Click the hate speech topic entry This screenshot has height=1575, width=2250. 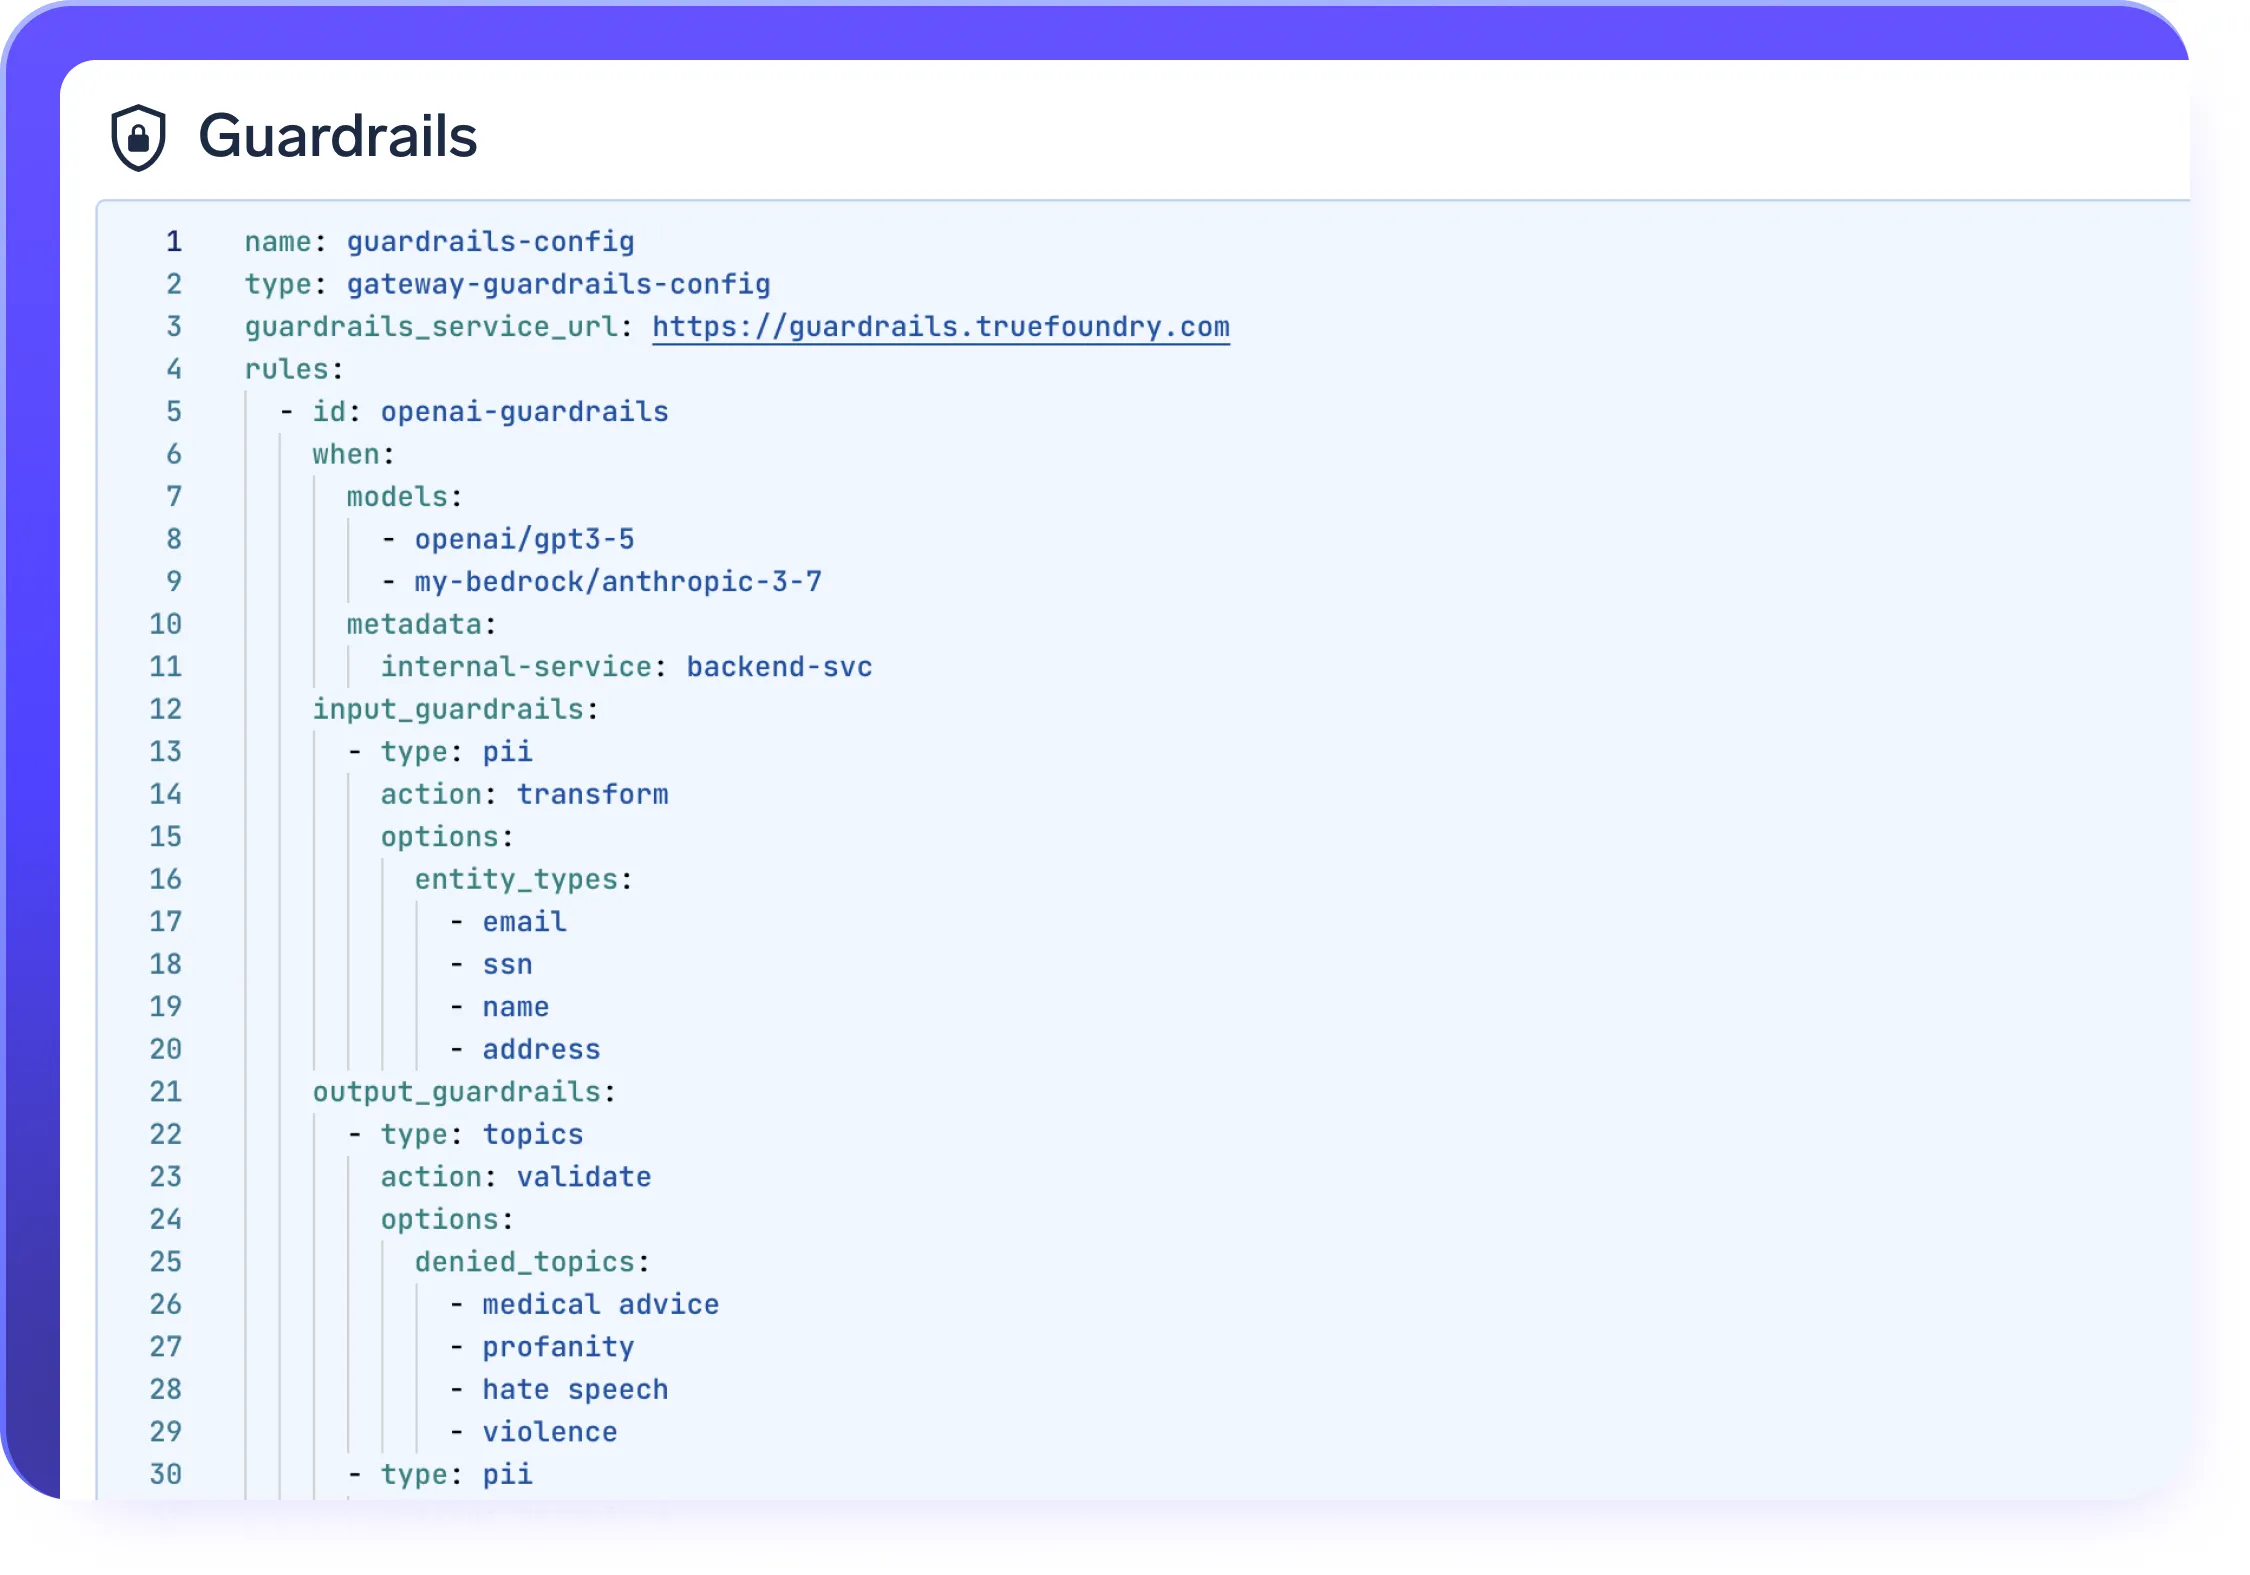(x=575, y=1389)
